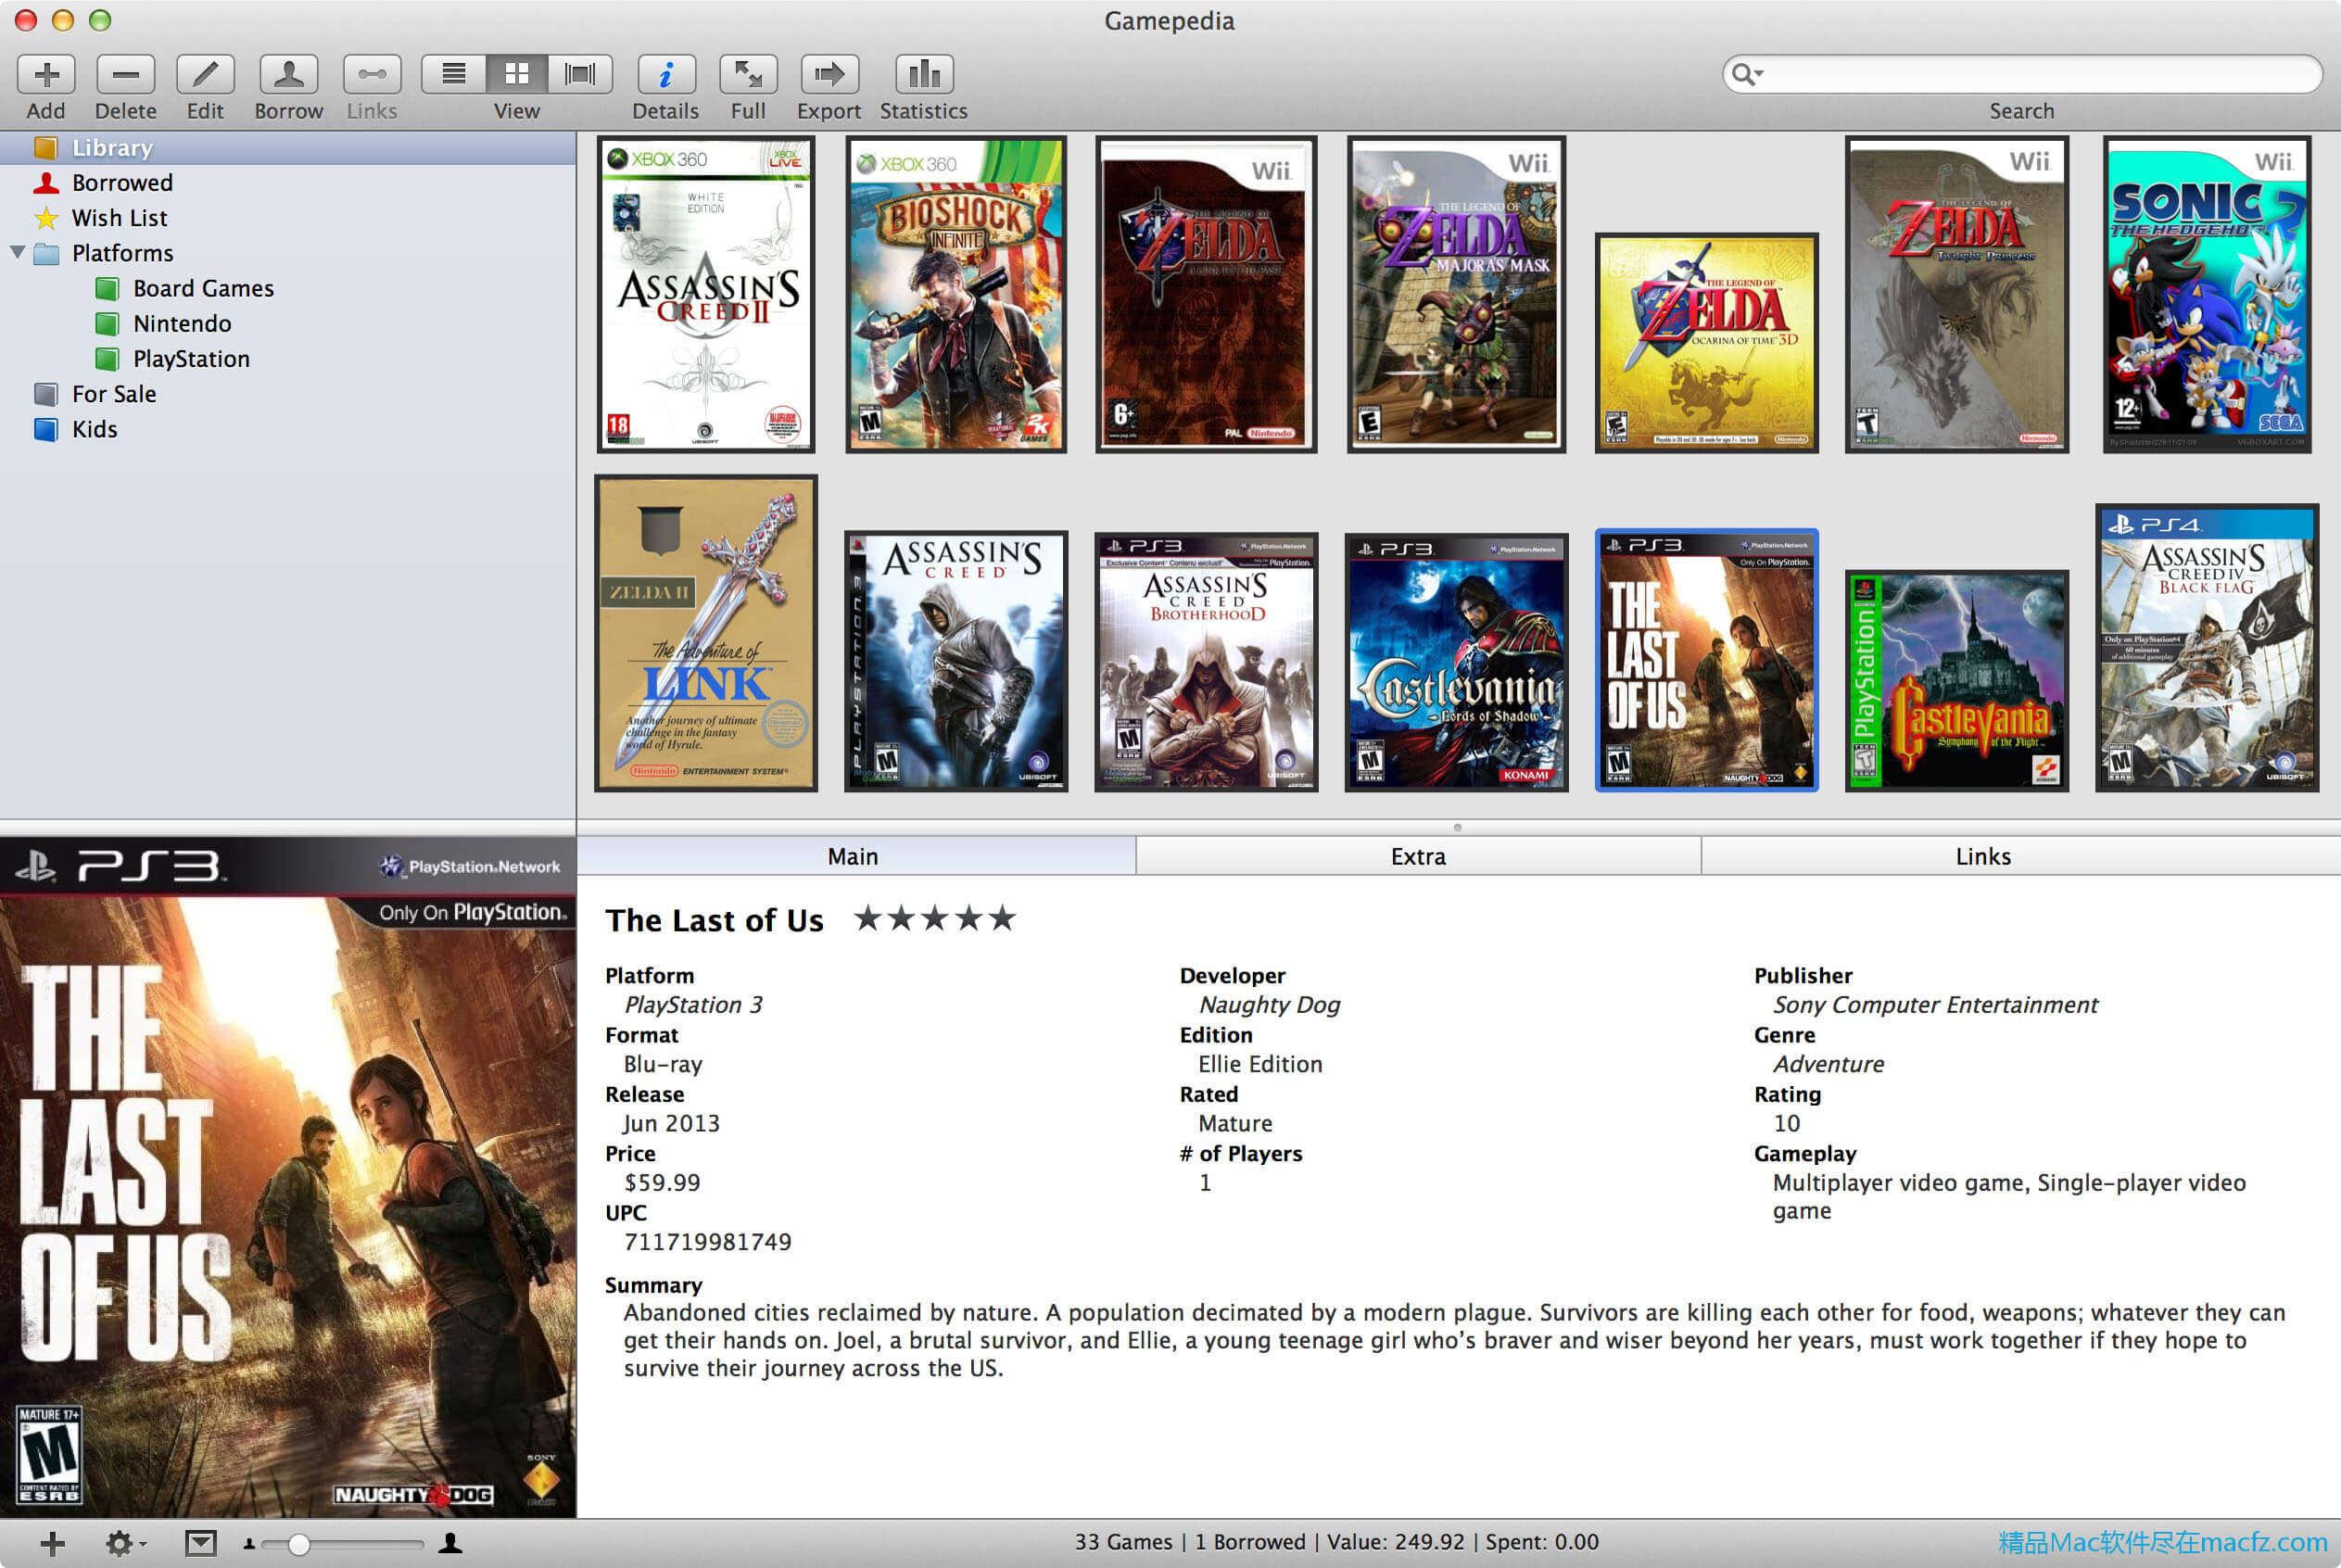
Task: Select Assassin's Creed IV Black Flag cover
Action: tap(2207, 648)
